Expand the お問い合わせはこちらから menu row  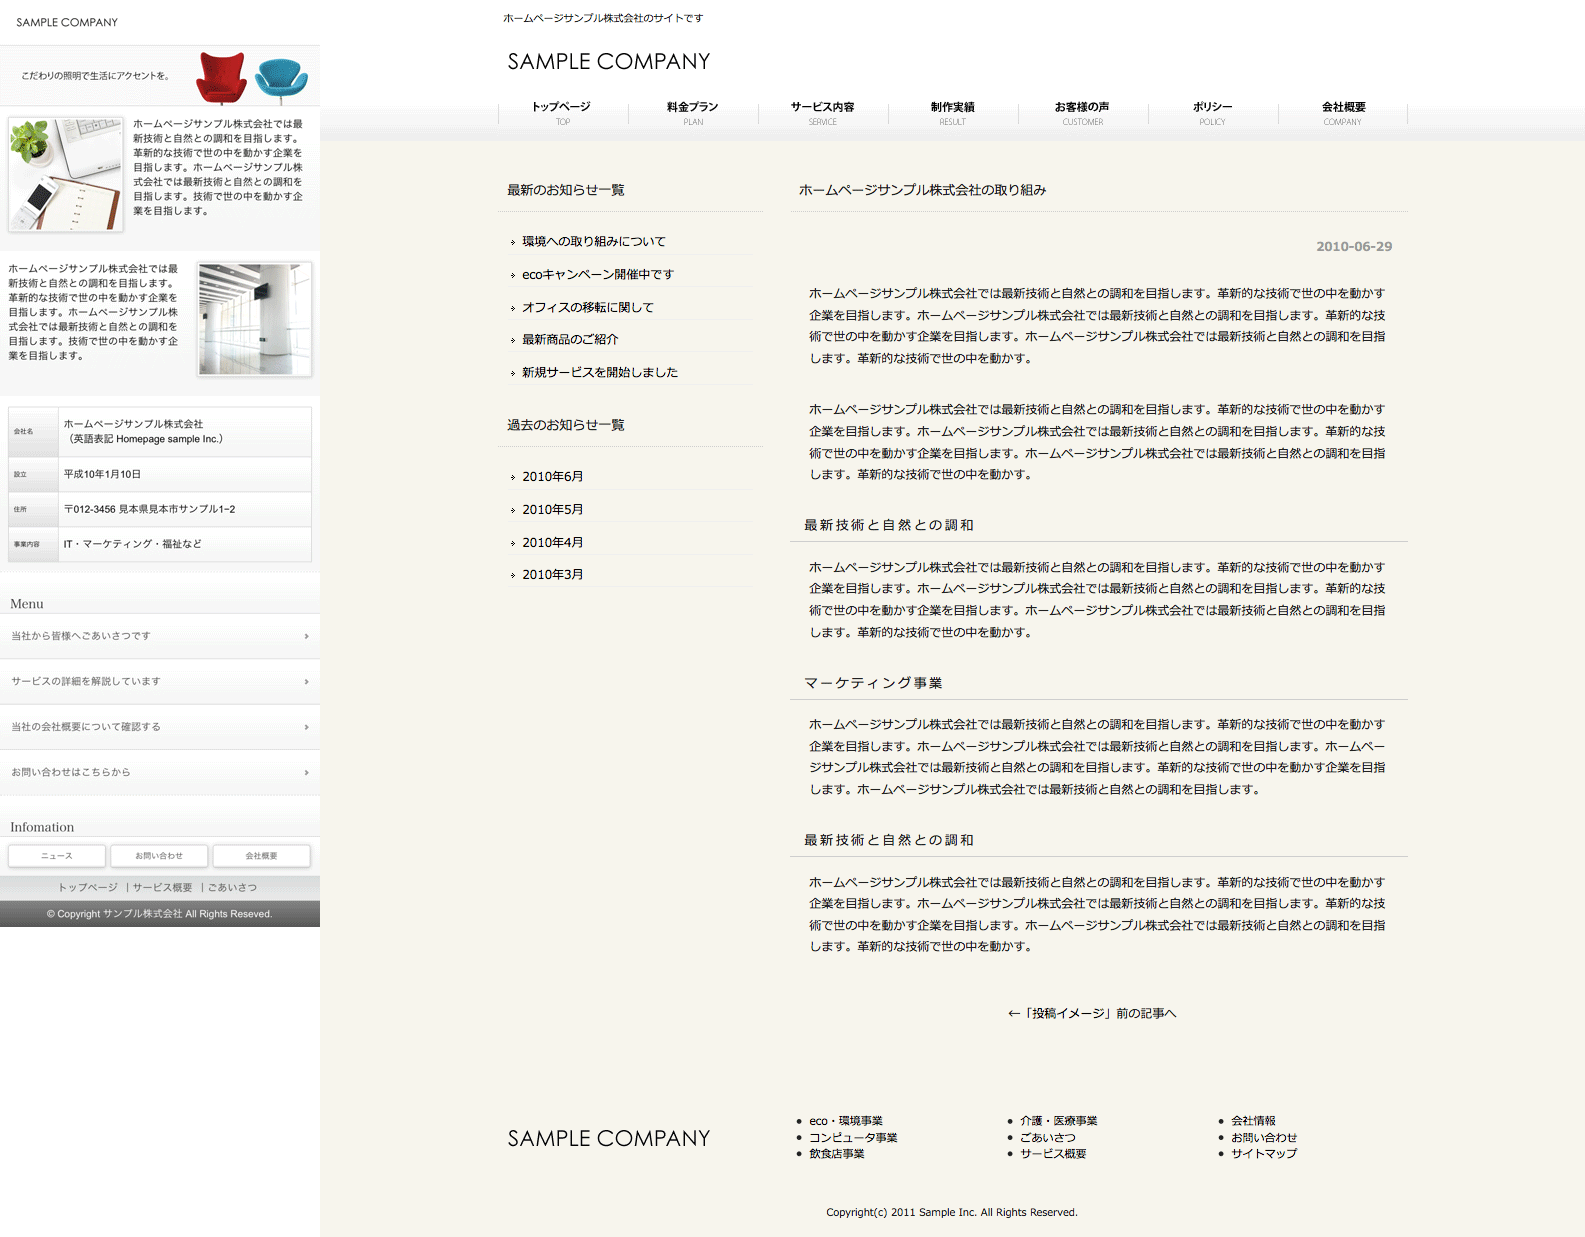[160, 773]
